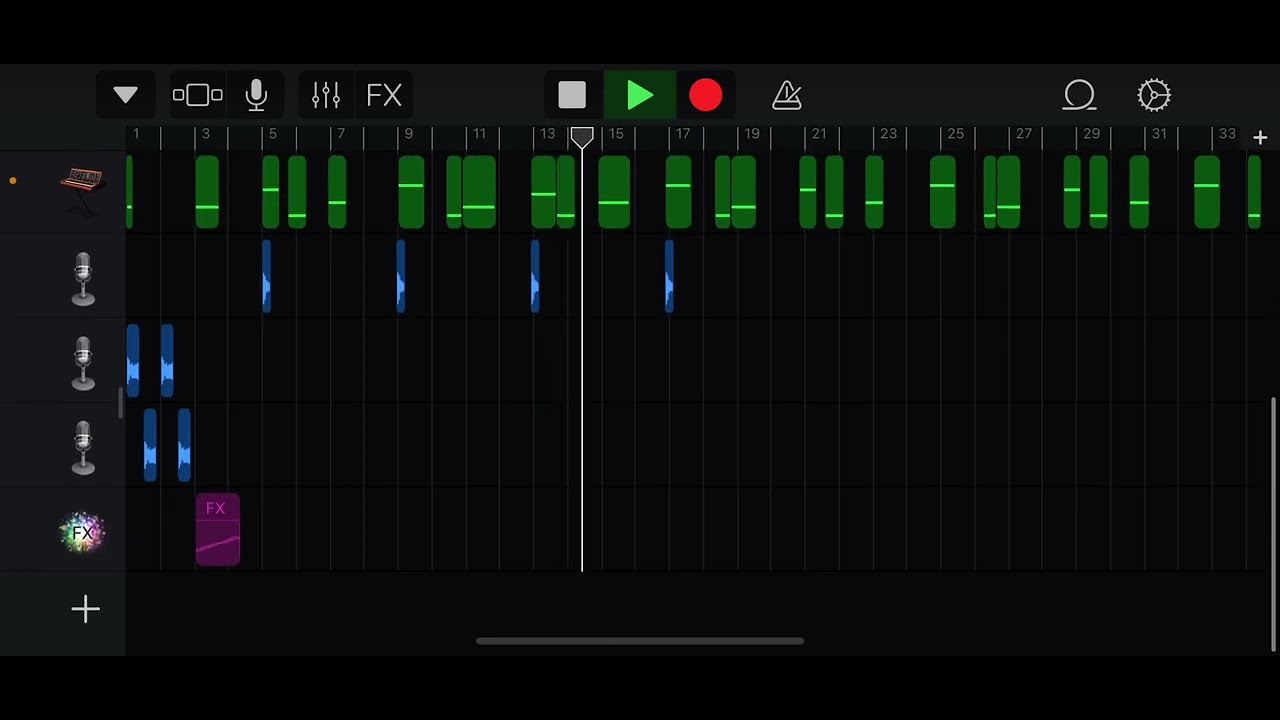Tap the track header resize handle
1280x720 pixels.
tap(120, 404)
